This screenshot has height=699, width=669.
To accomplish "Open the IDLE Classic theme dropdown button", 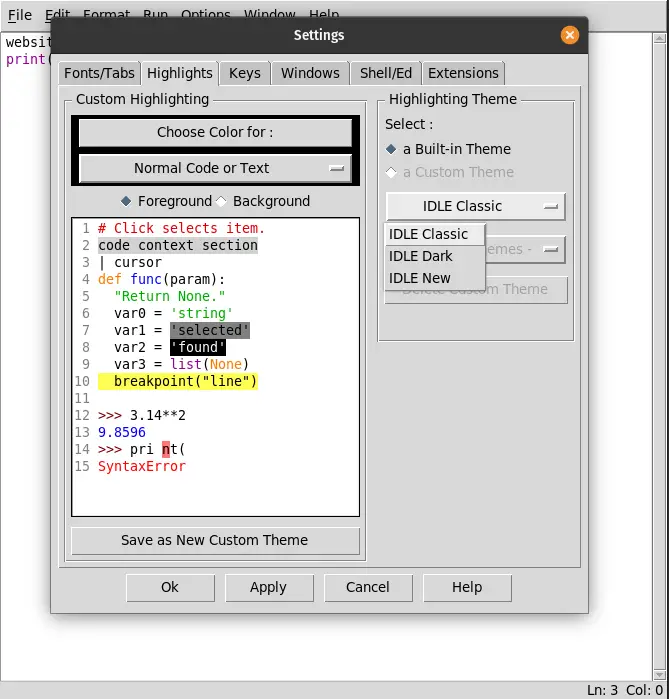I will (x=476, y=206).
